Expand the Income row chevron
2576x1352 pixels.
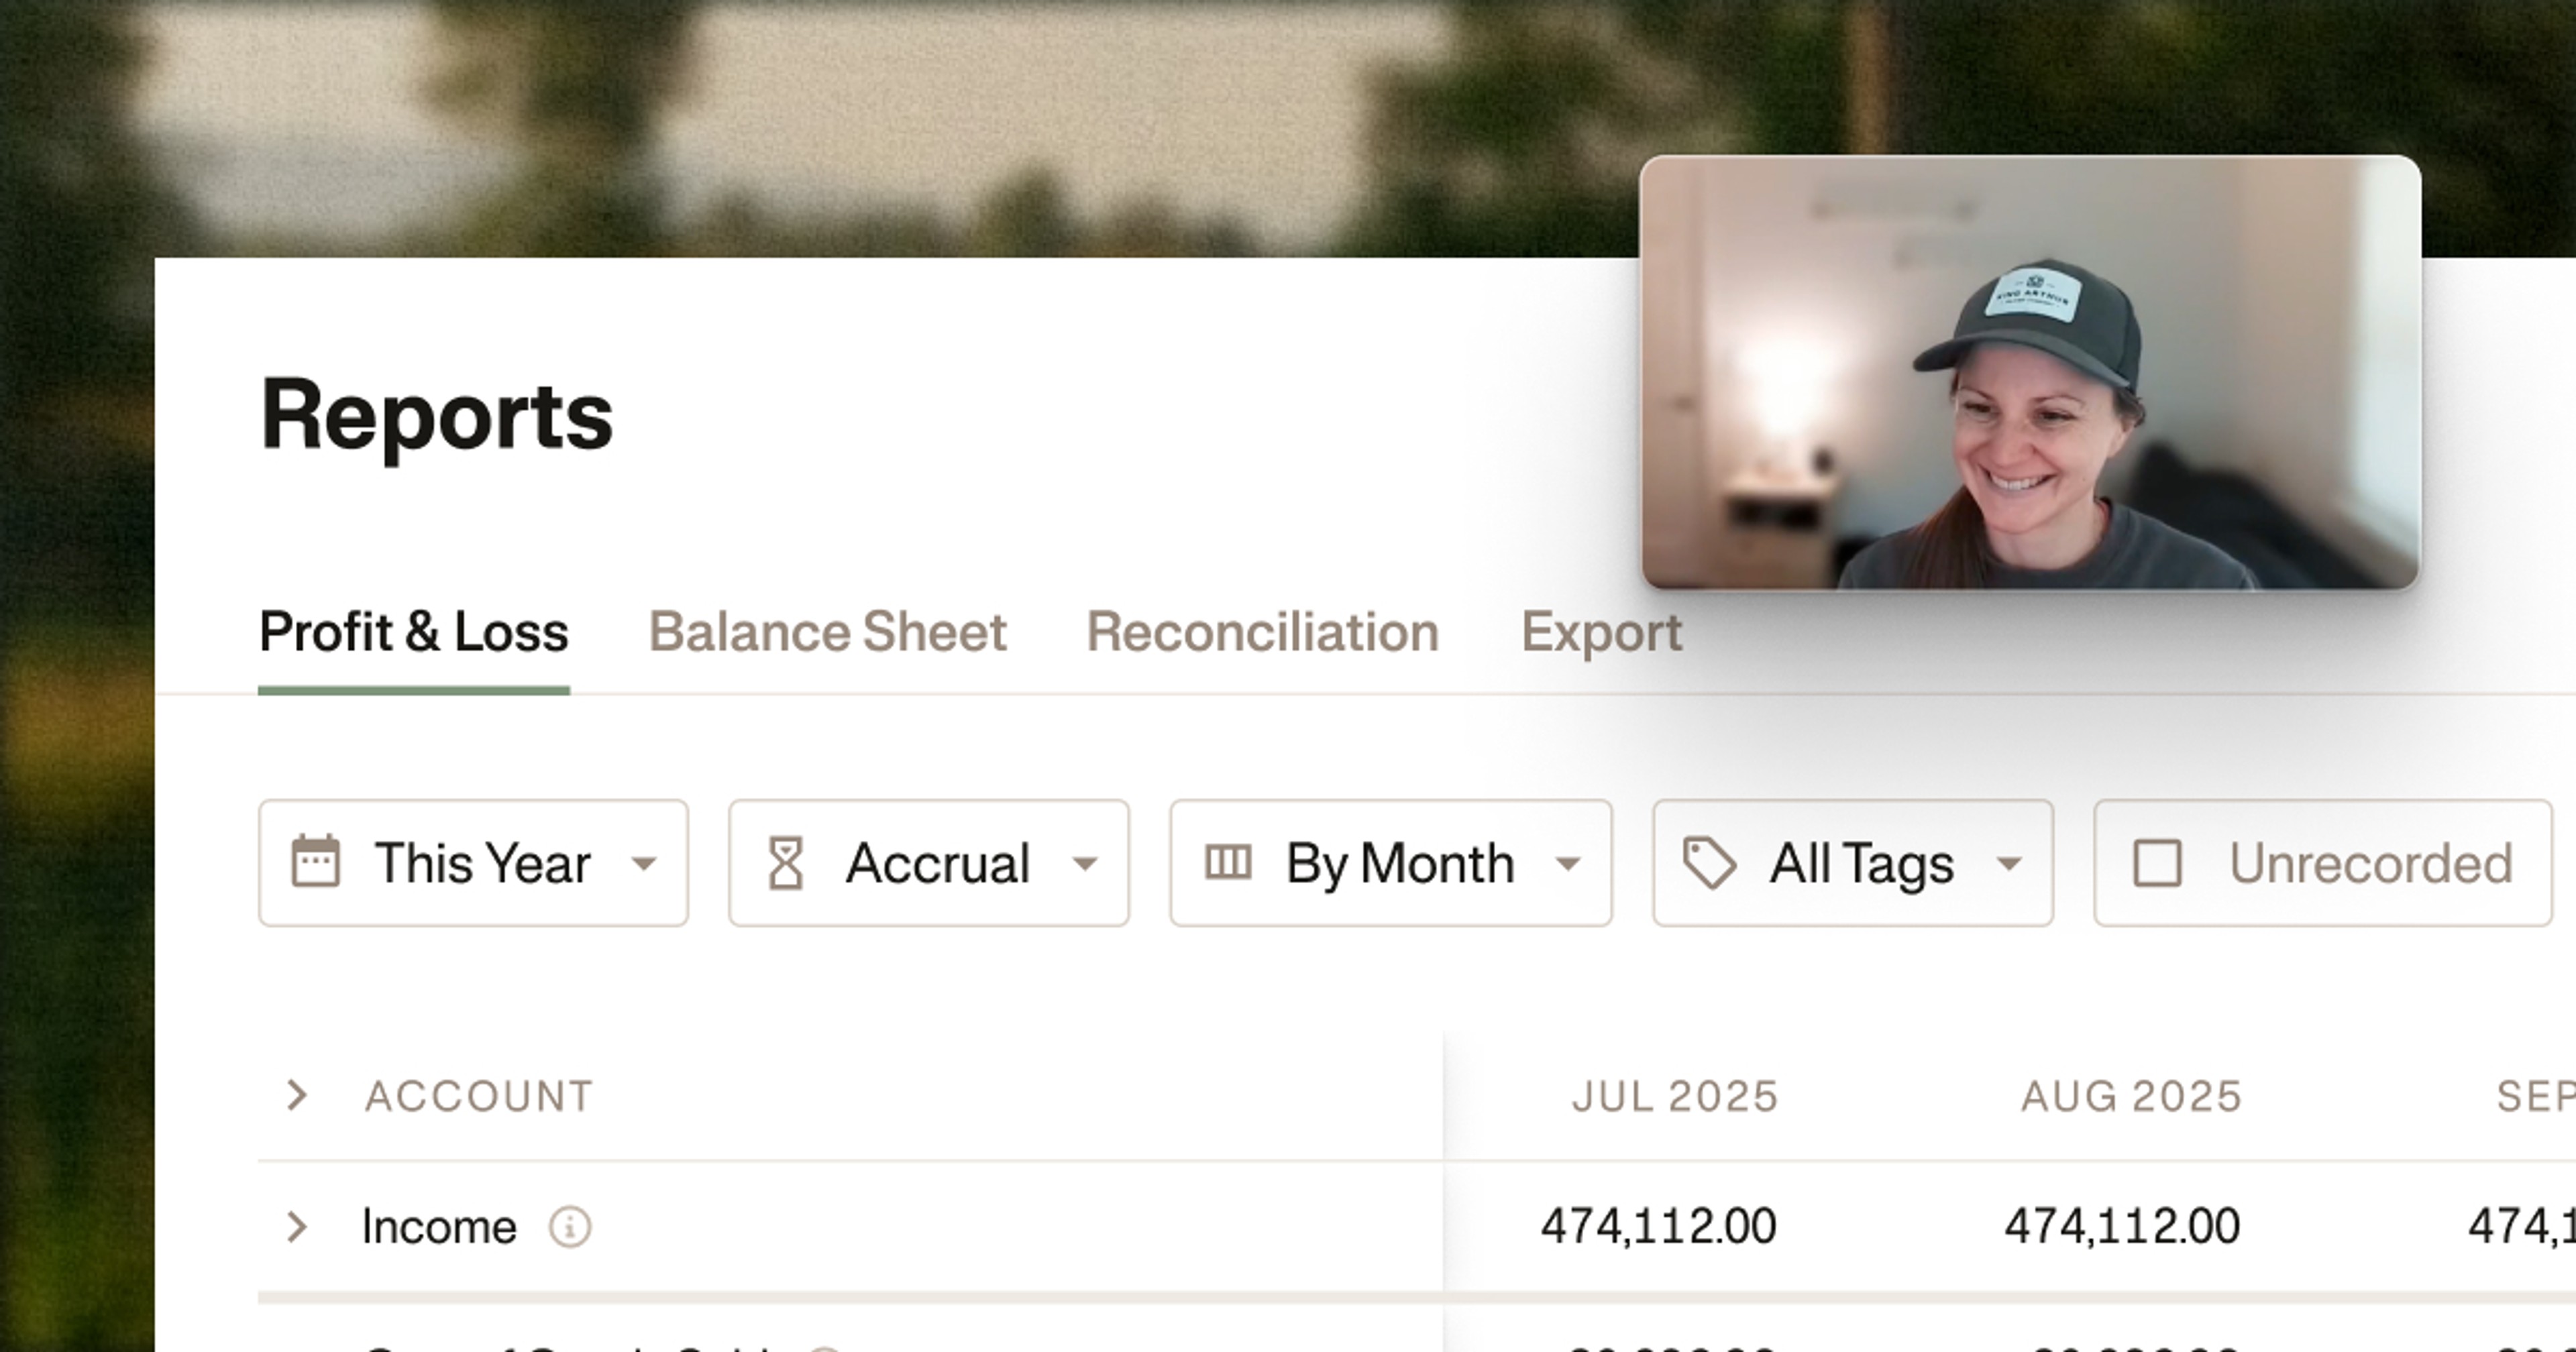[x=296, y=1226]
